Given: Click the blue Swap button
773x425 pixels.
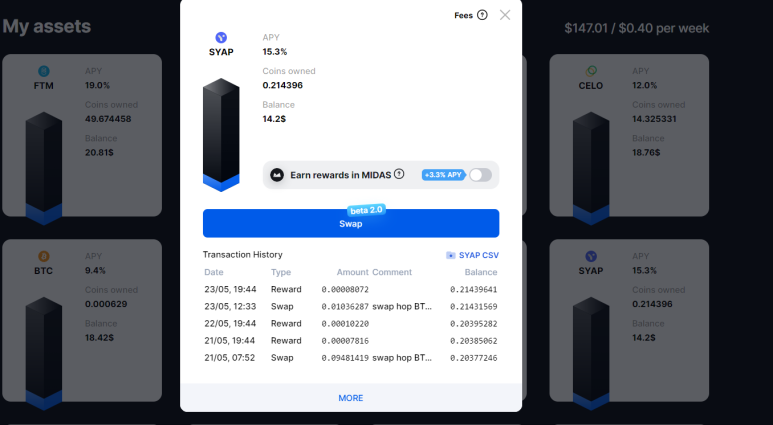Looking at the screenshot, I should point(351,223).
